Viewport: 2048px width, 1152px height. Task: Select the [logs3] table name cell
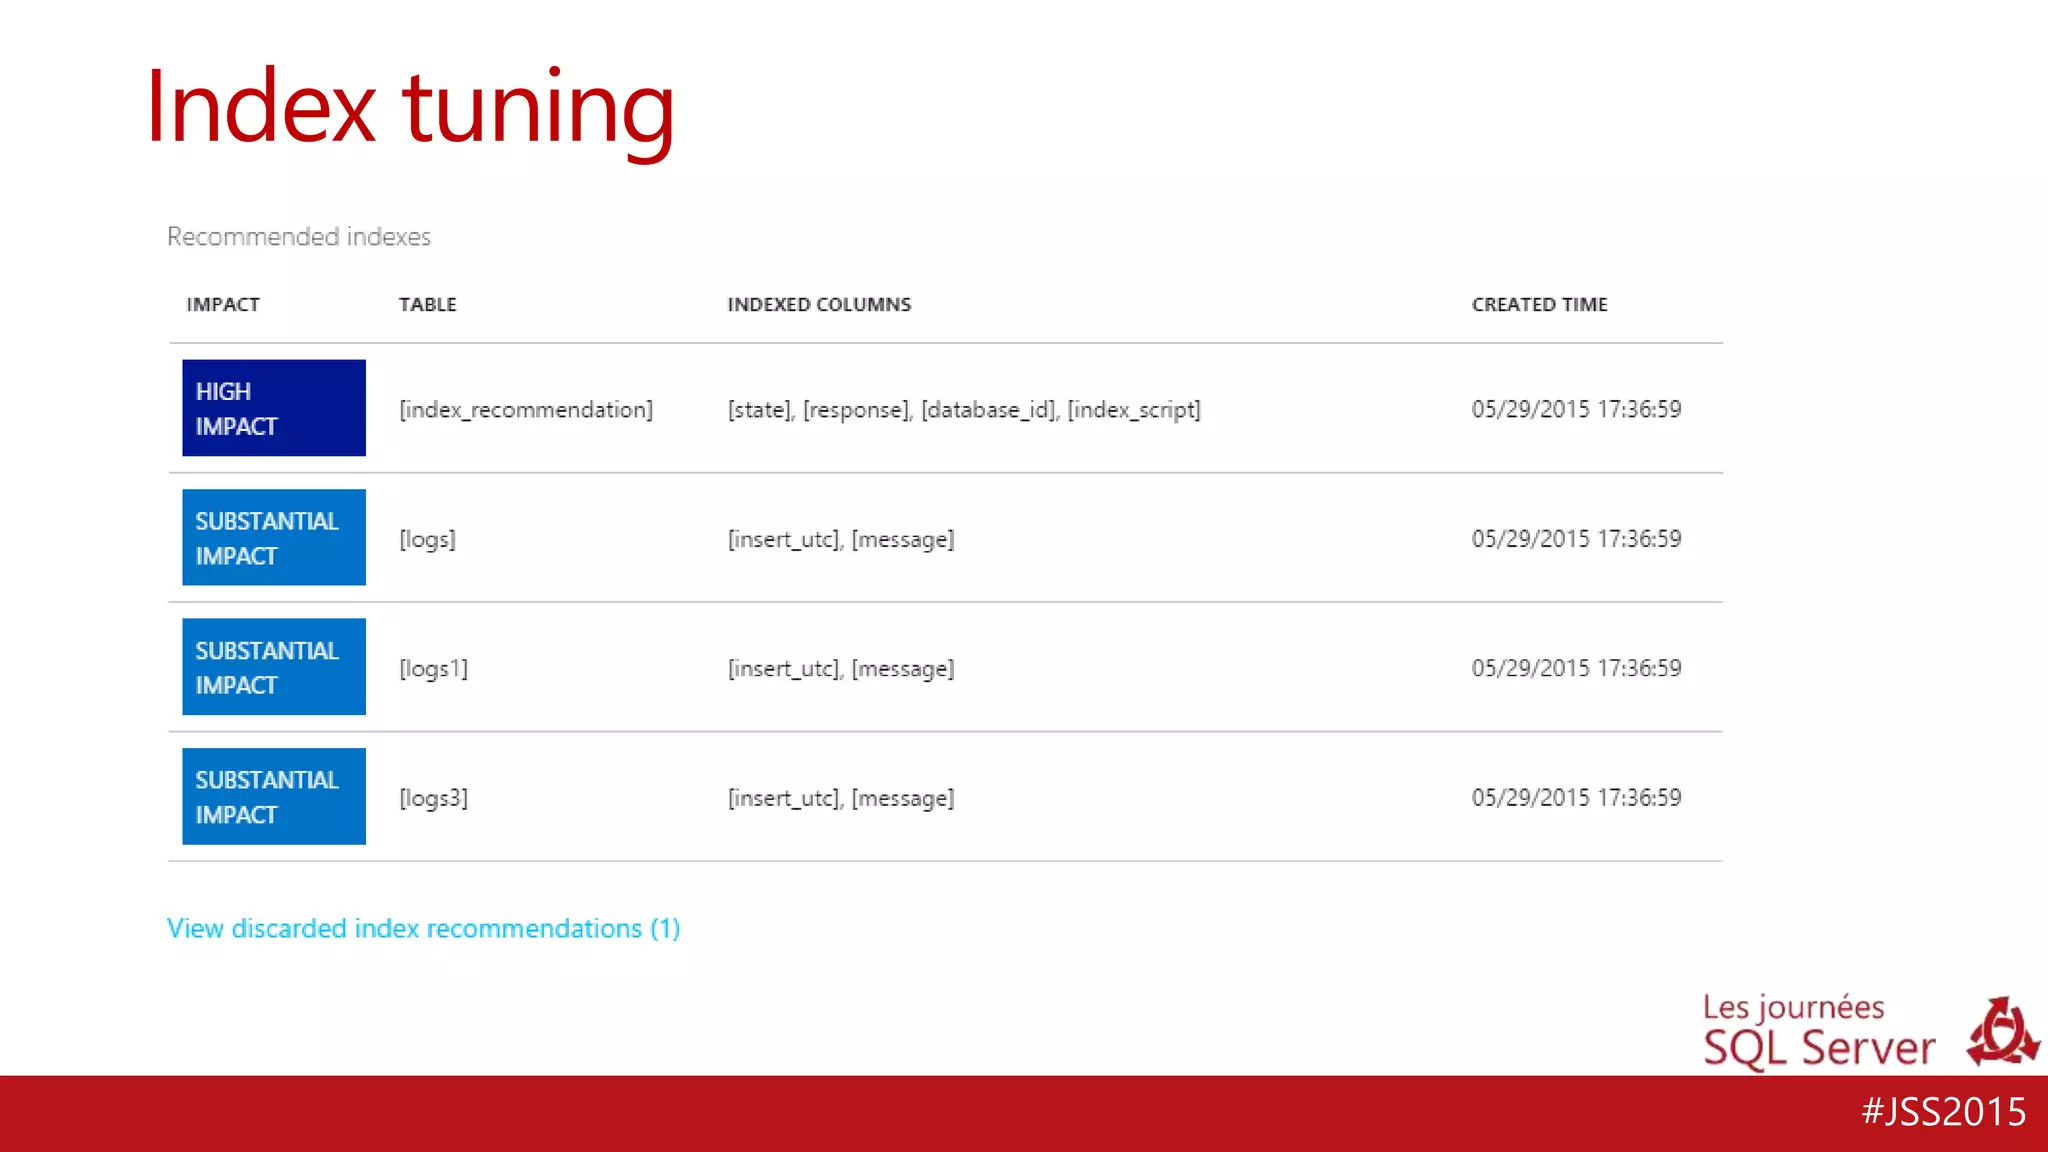click(434, 798)
